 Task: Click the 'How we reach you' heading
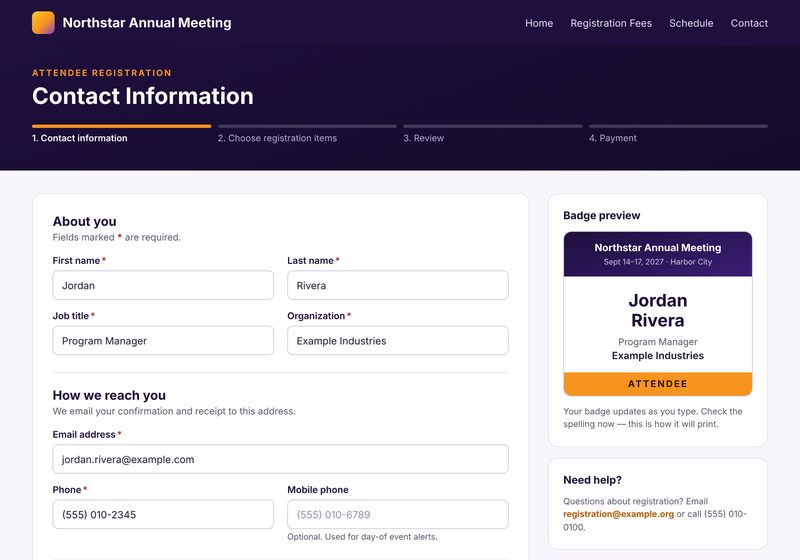tap(109, 395)
